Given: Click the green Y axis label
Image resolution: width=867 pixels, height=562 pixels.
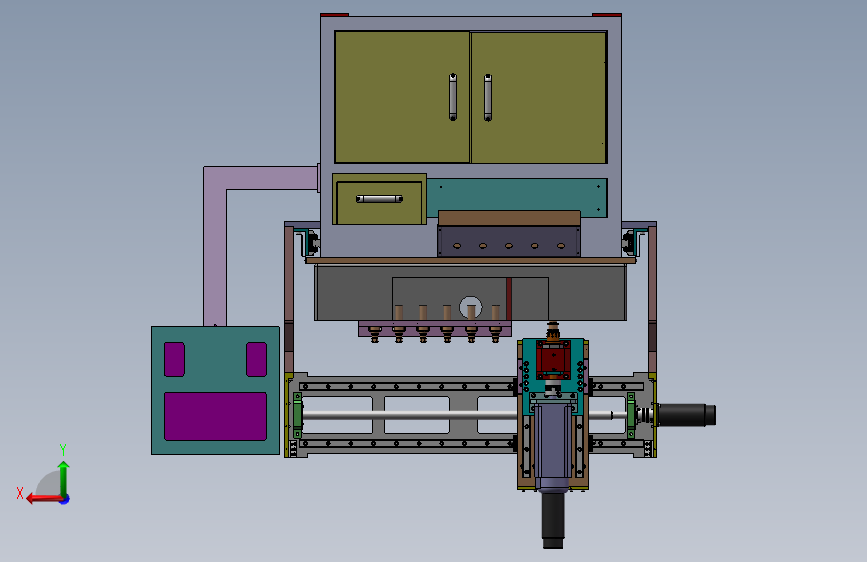Looking at the screenshot, I should coord(63,449).
